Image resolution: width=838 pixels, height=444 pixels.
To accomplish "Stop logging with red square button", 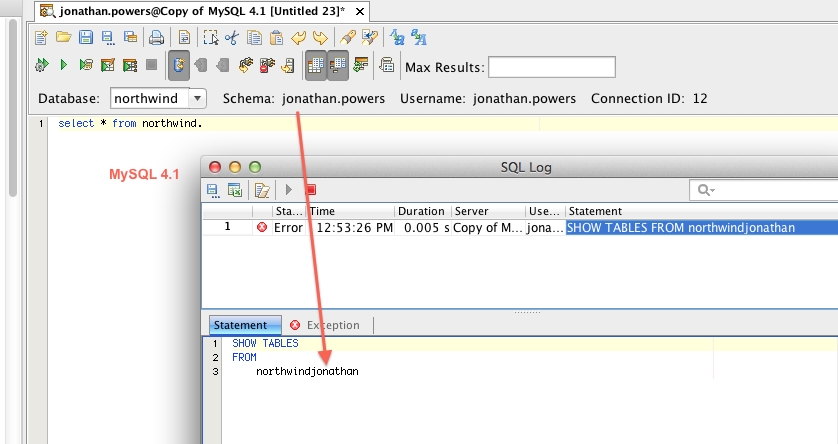I will point(311,190).
